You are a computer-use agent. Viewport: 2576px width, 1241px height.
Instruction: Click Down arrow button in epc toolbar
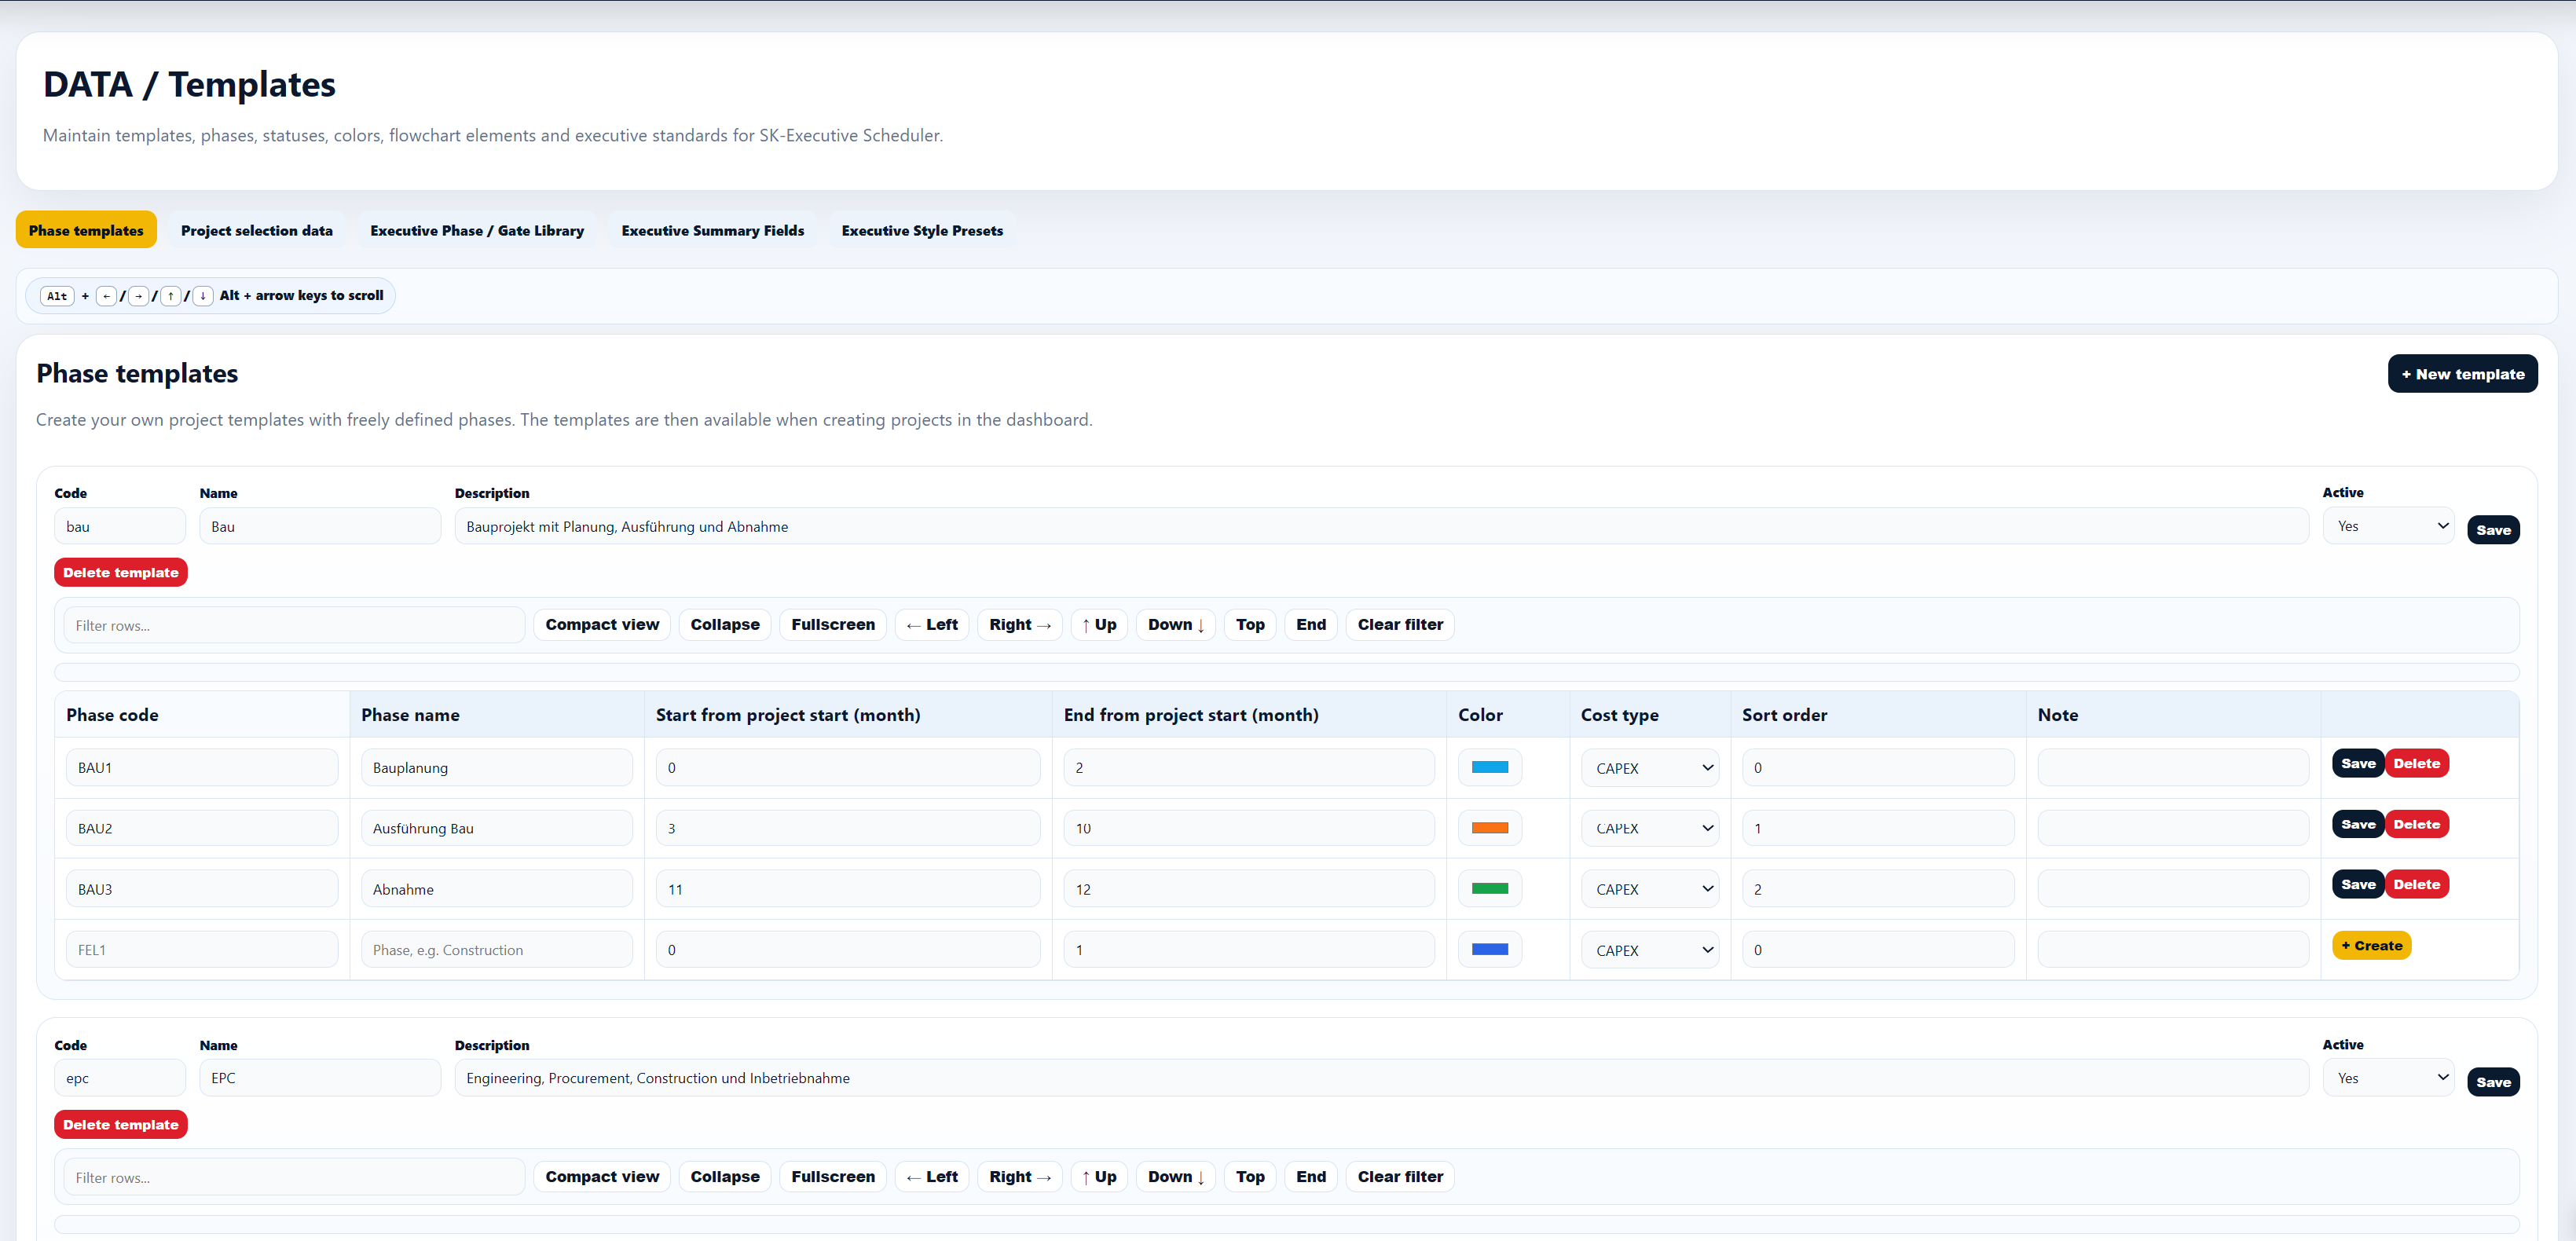pyautogui.click(x=1176, y=1176)
